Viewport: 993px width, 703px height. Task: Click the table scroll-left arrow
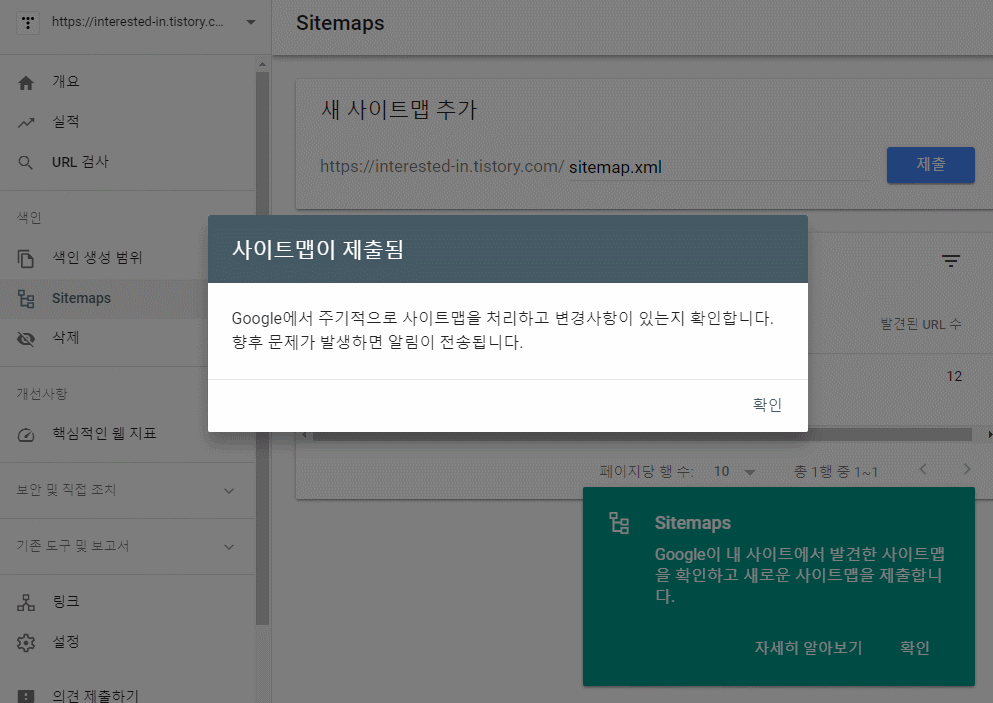(305, 434)
